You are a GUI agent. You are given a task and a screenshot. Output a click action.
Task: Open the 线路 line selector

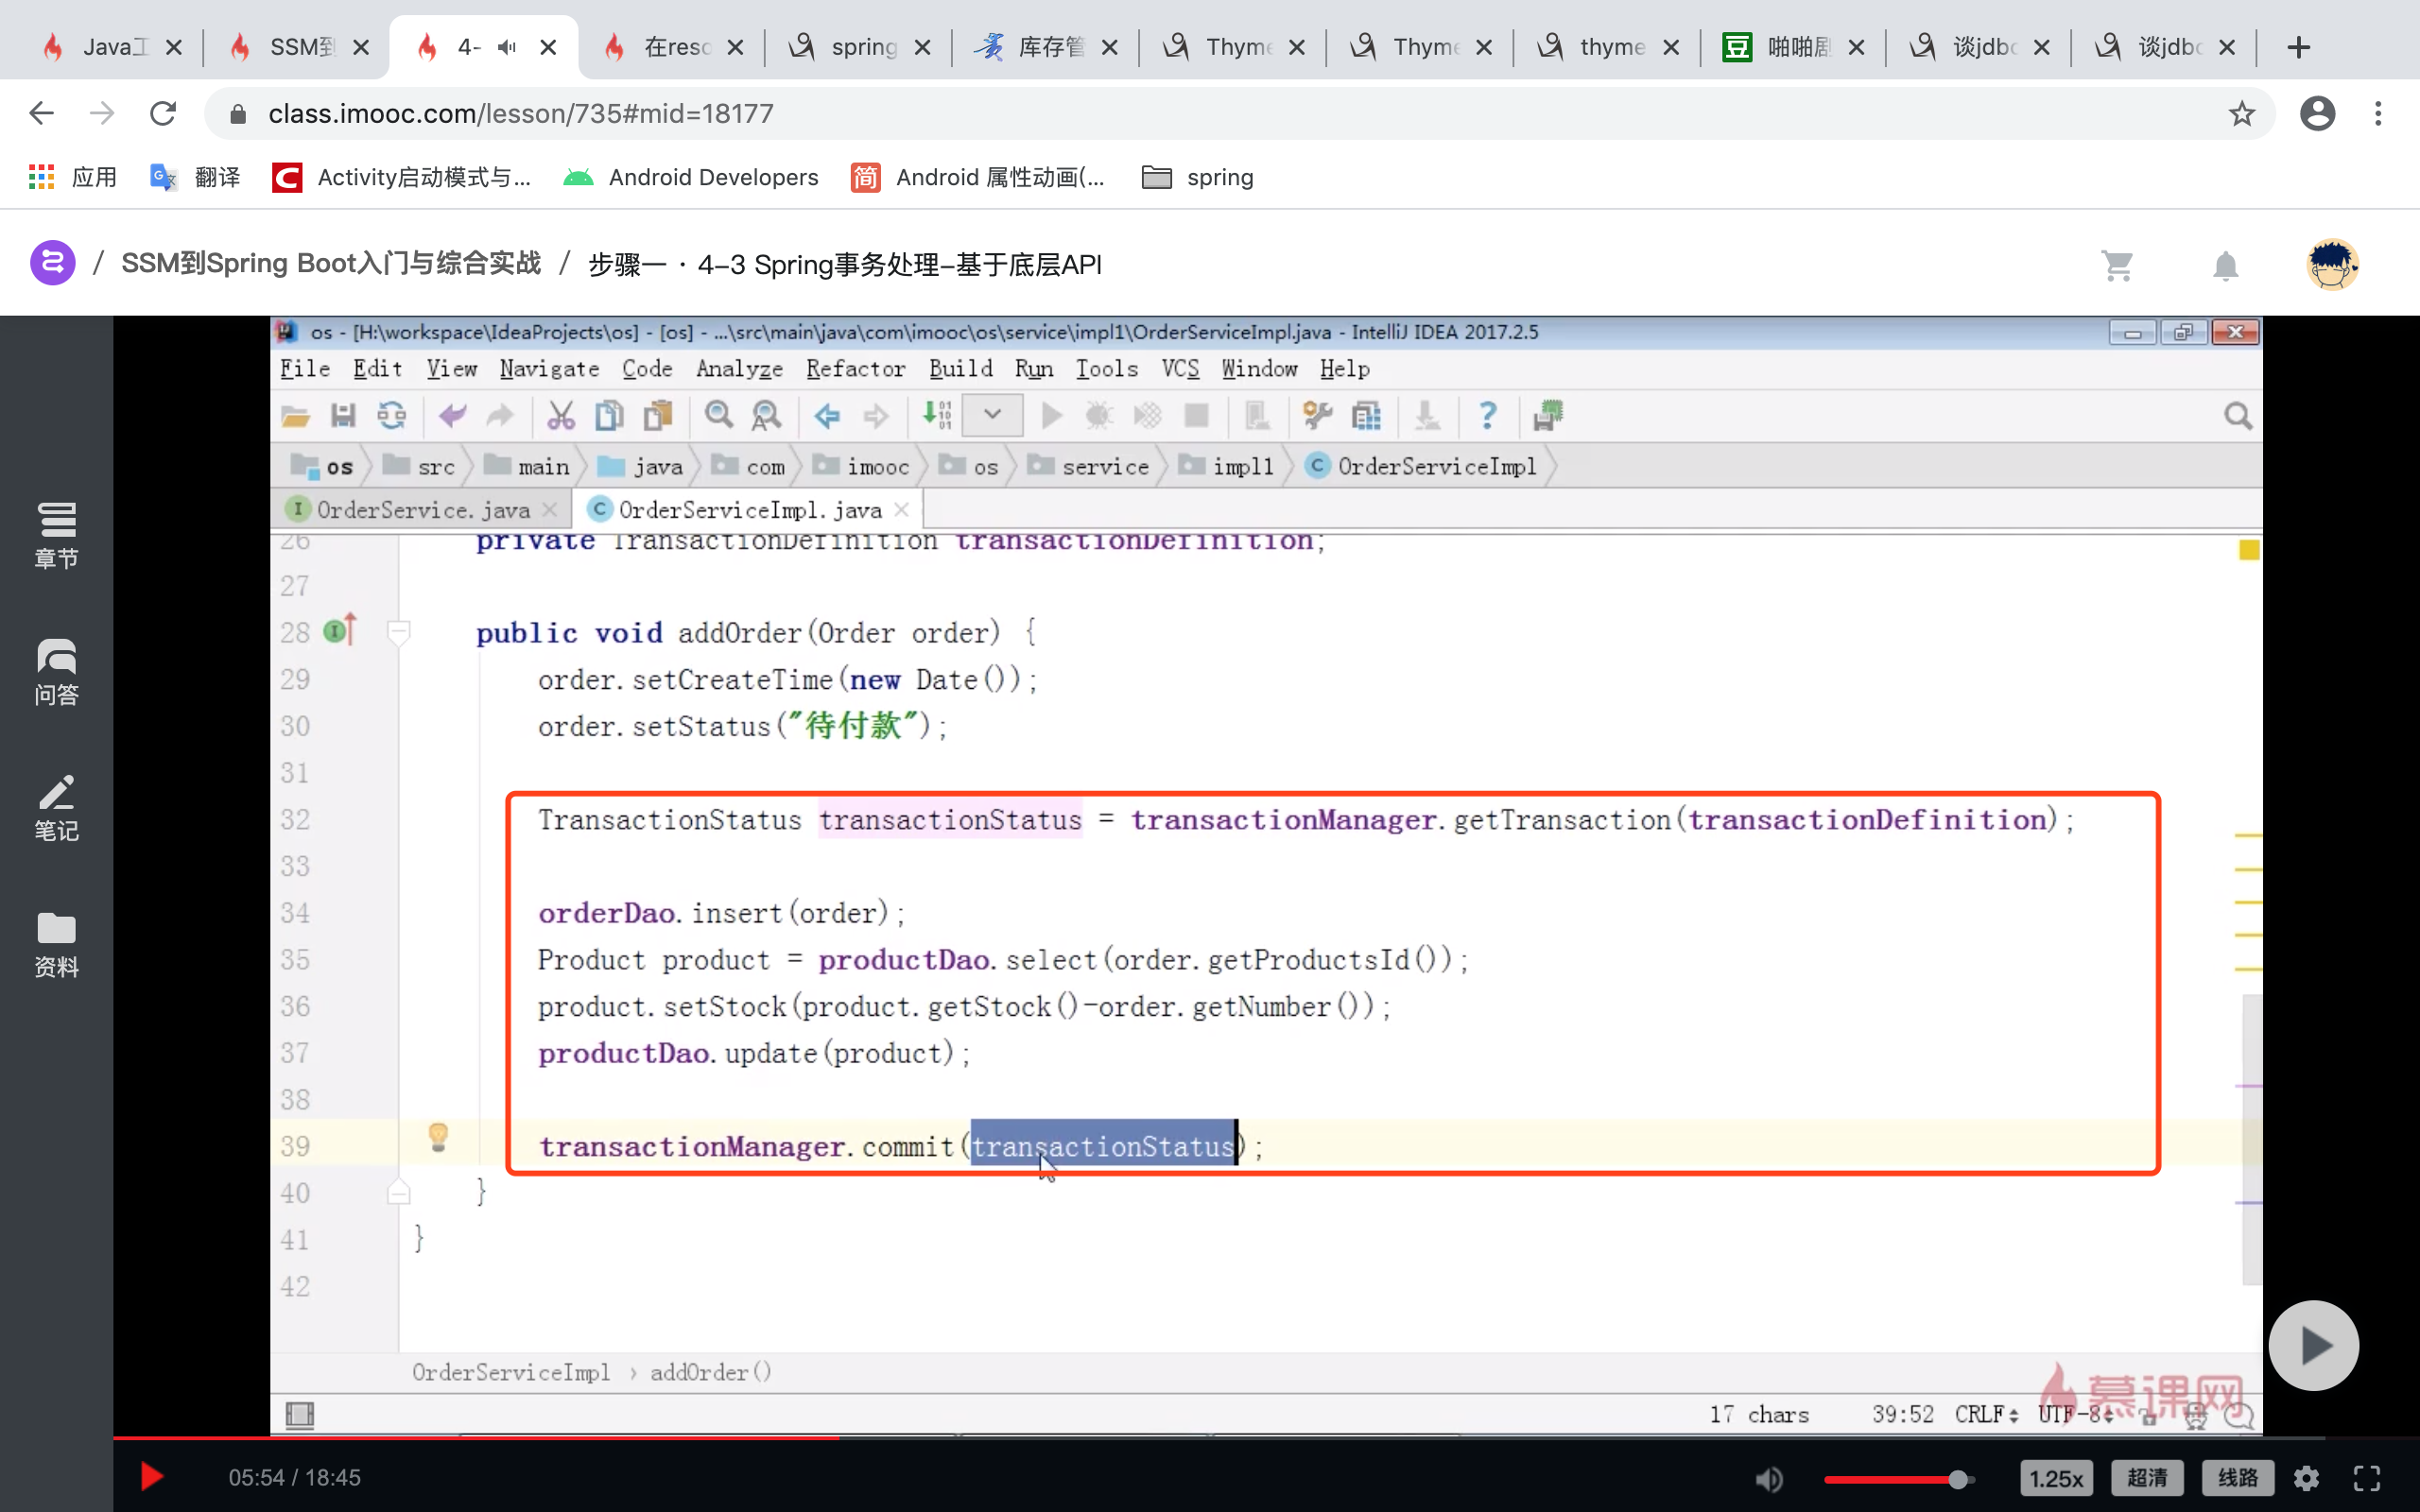(x=2238, y=1478)
